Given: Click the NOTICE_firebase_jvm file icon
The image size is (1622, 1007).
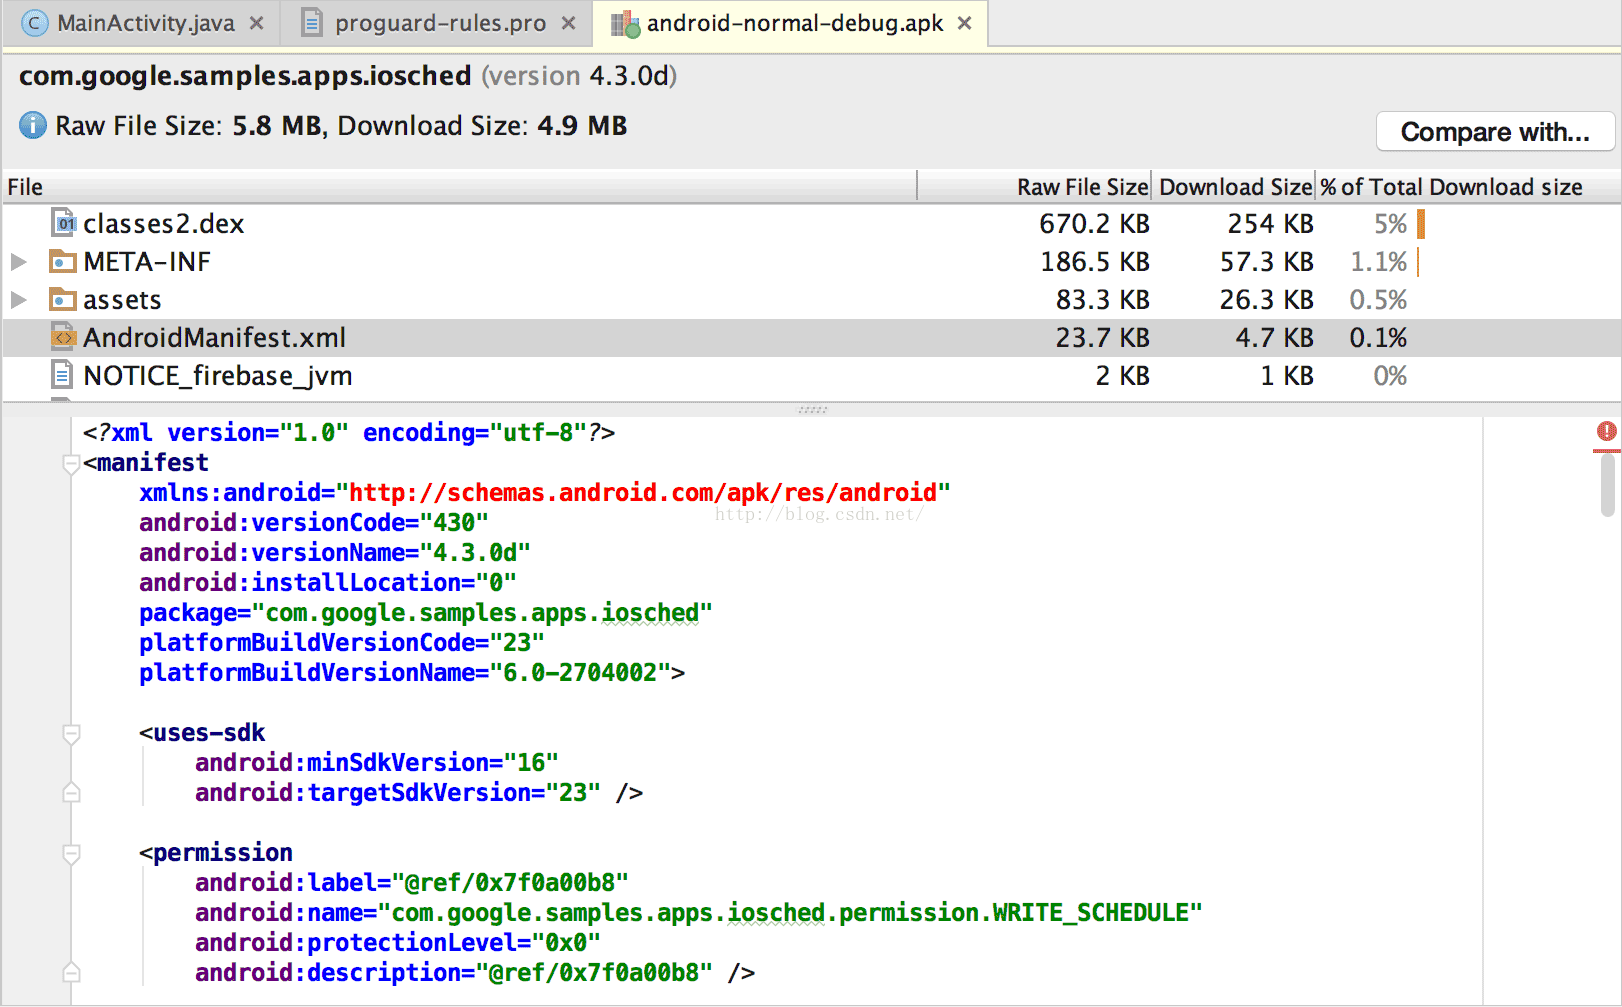Looking at the screenshot, I should pyautogui.click(x=63, y=376).
